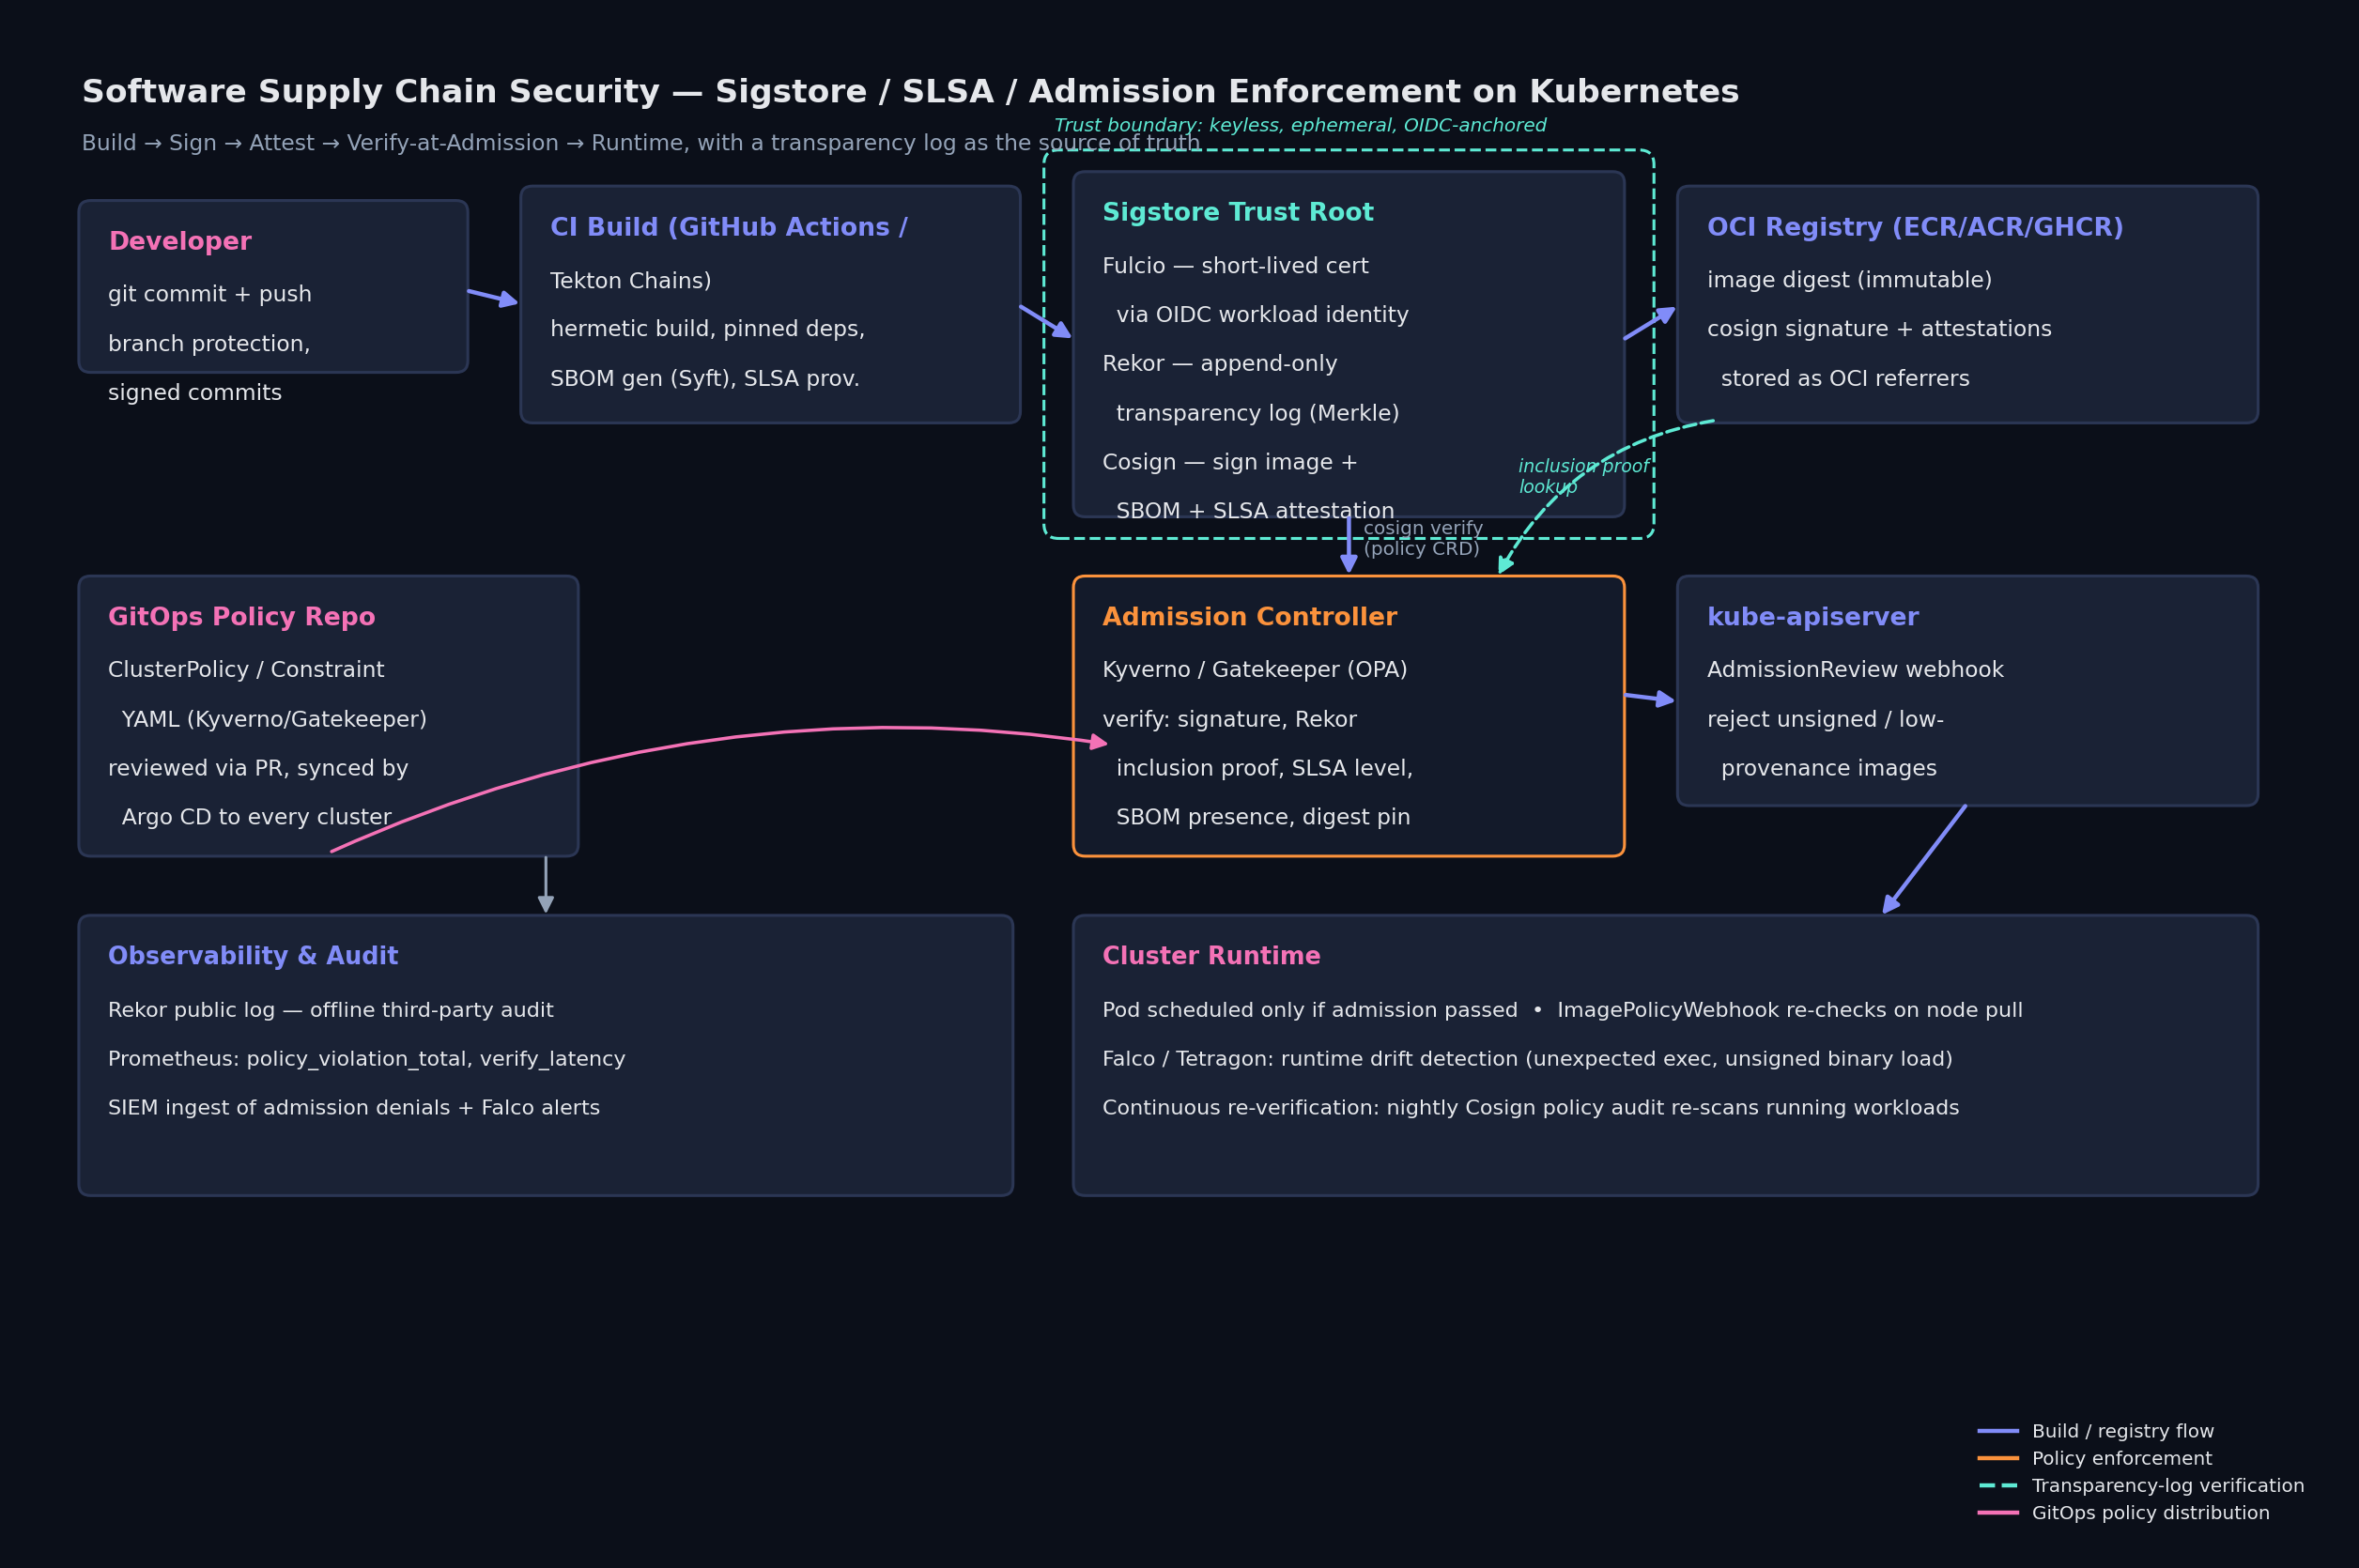Click the Transparency-log verification legend entry
The height and width of the screenshot is (1568, 2359).
2140,1486
